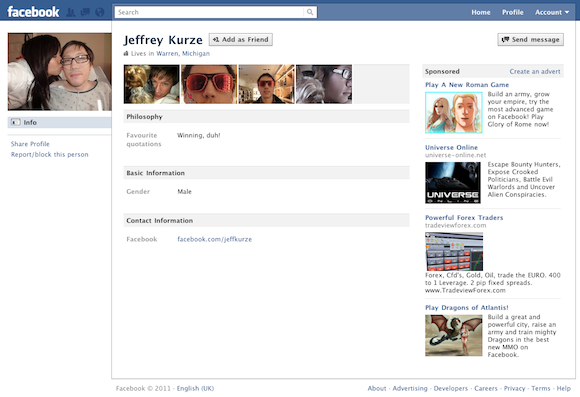Open facebook.com/jeffkurze contact link
Screen dimensions: 580x397
coord(215,239)
